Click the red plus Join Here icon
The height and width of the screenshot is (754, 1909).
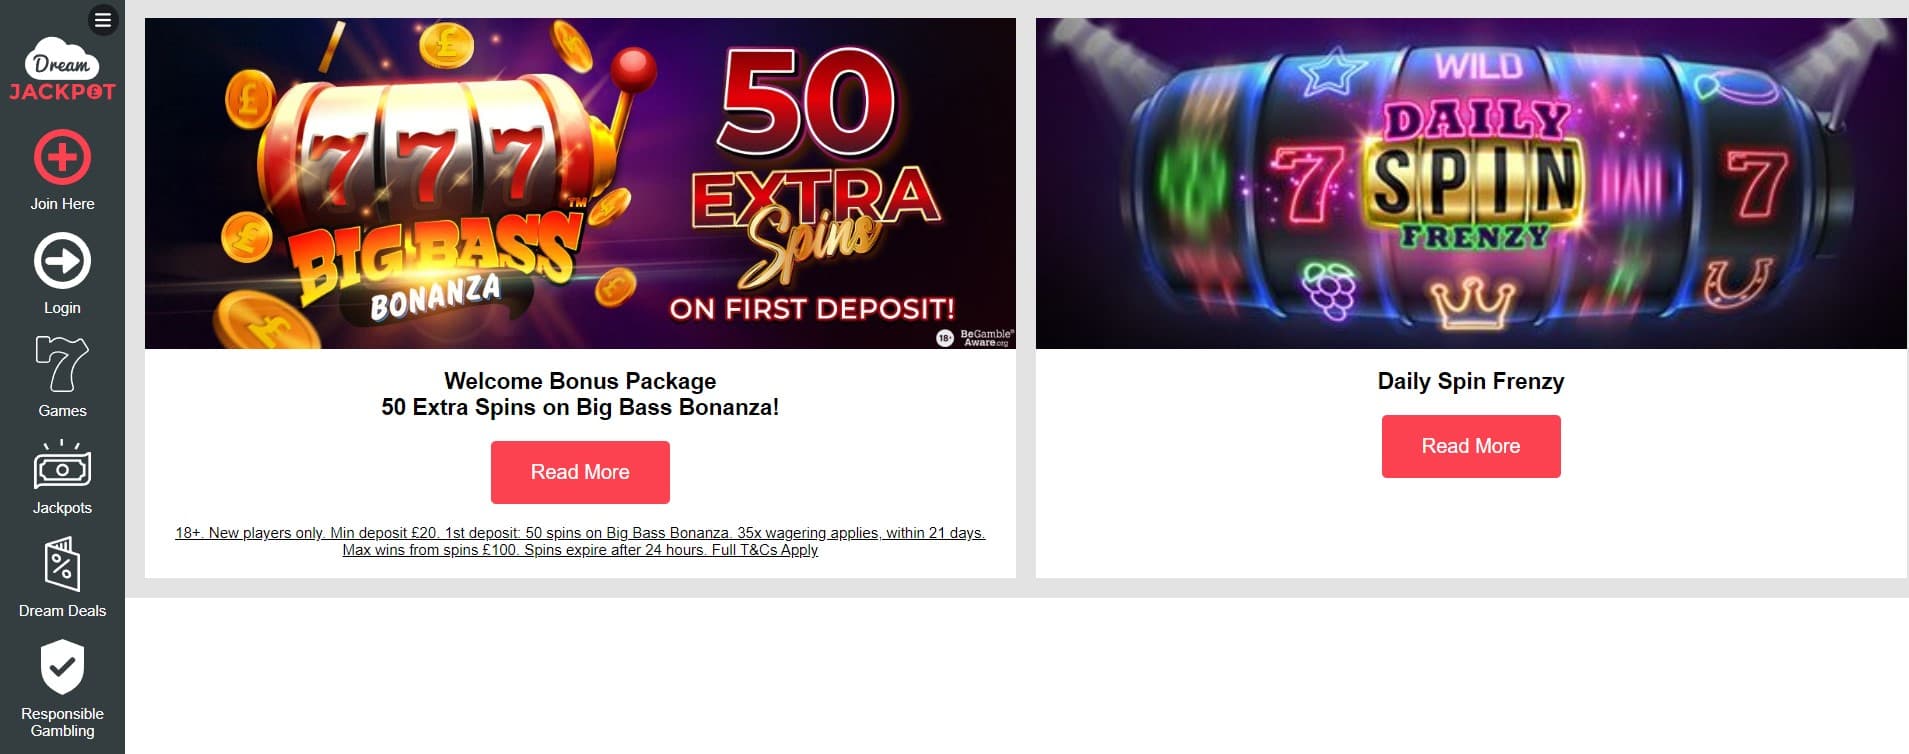click(62, 157)
